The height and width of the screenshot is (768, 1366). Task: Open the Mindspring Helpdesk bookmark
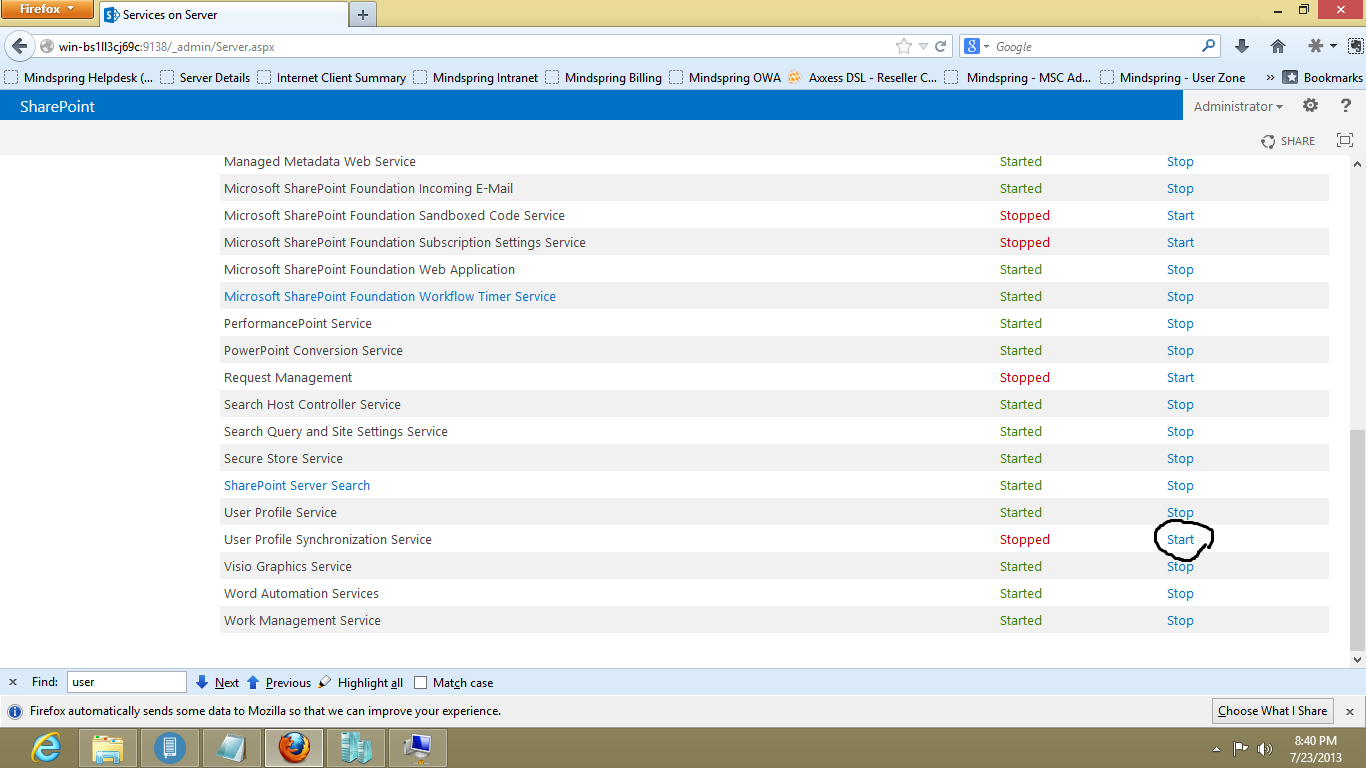pos(80,77)
